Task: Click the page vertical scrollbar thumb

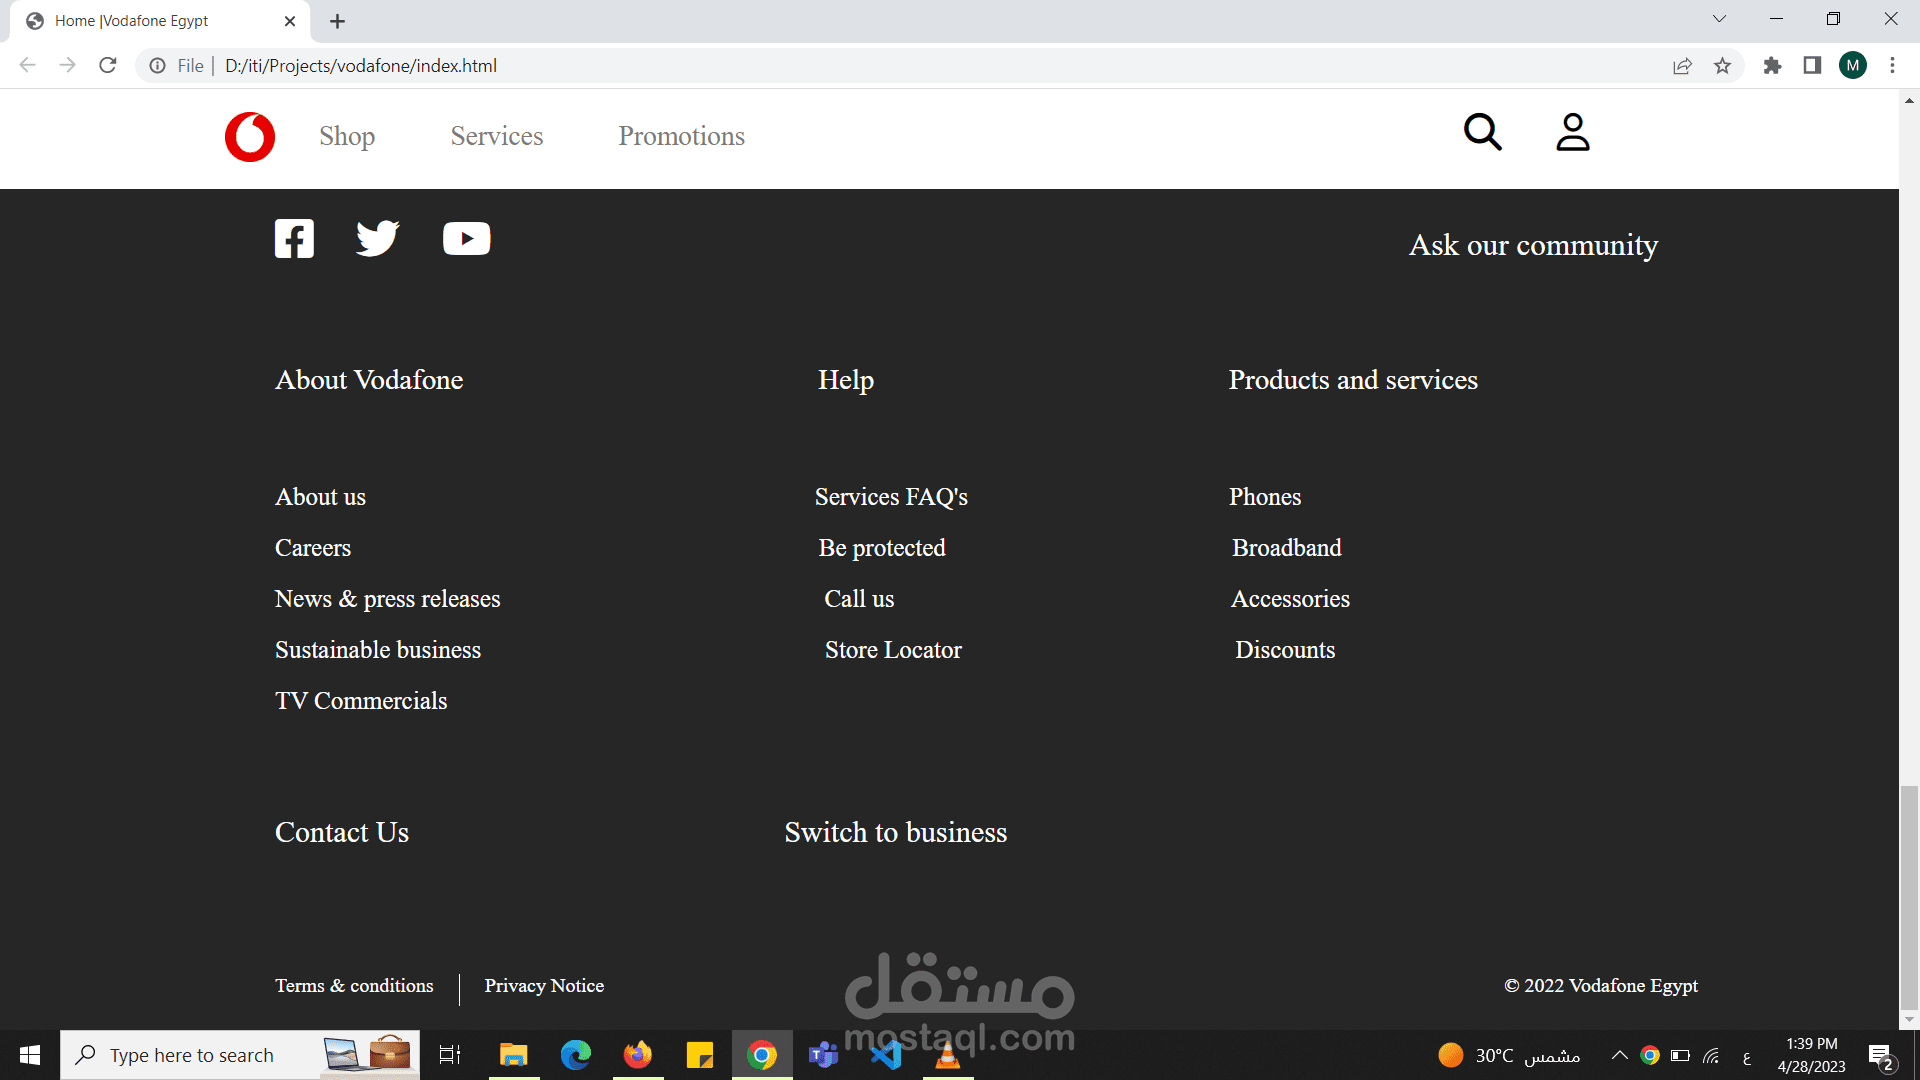Action: pyautogui.click(x=1909, y=897)
